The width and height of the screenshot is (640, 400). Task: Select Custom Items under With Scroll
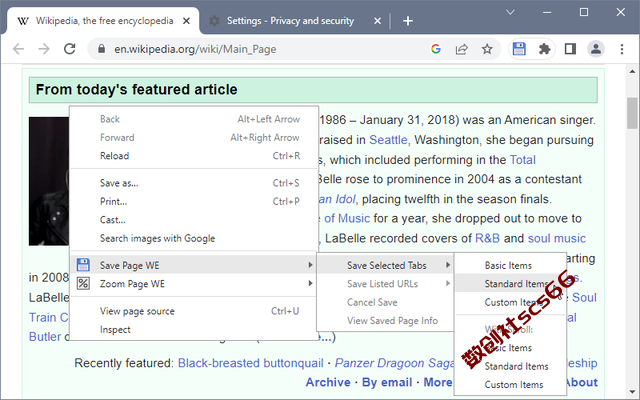click(x=510, y=384)
